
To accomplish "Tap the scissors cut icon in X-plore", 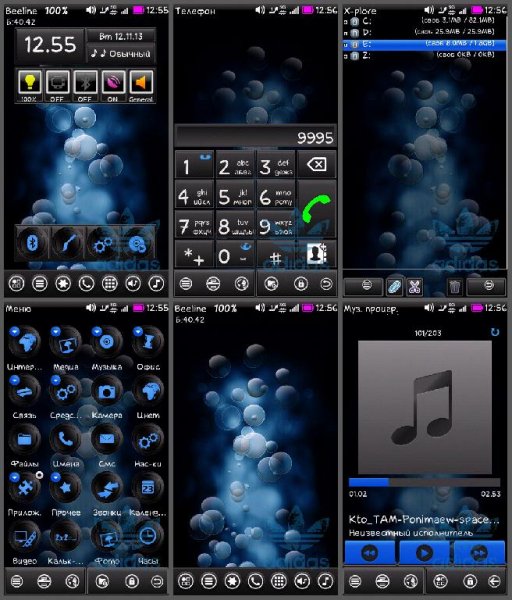I will coord(414,286).
